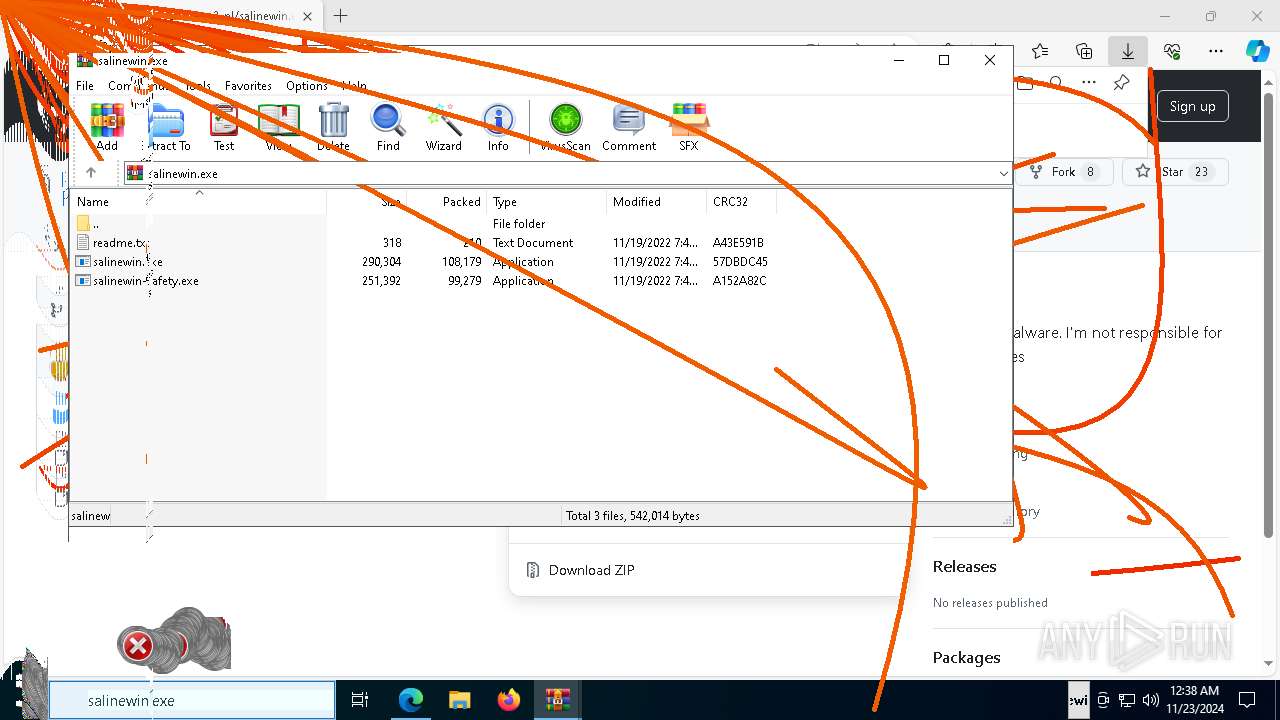Switch to WinRAR on the taskbar
The height and width of the screenshot is (720, 1280).
point(557,700)
